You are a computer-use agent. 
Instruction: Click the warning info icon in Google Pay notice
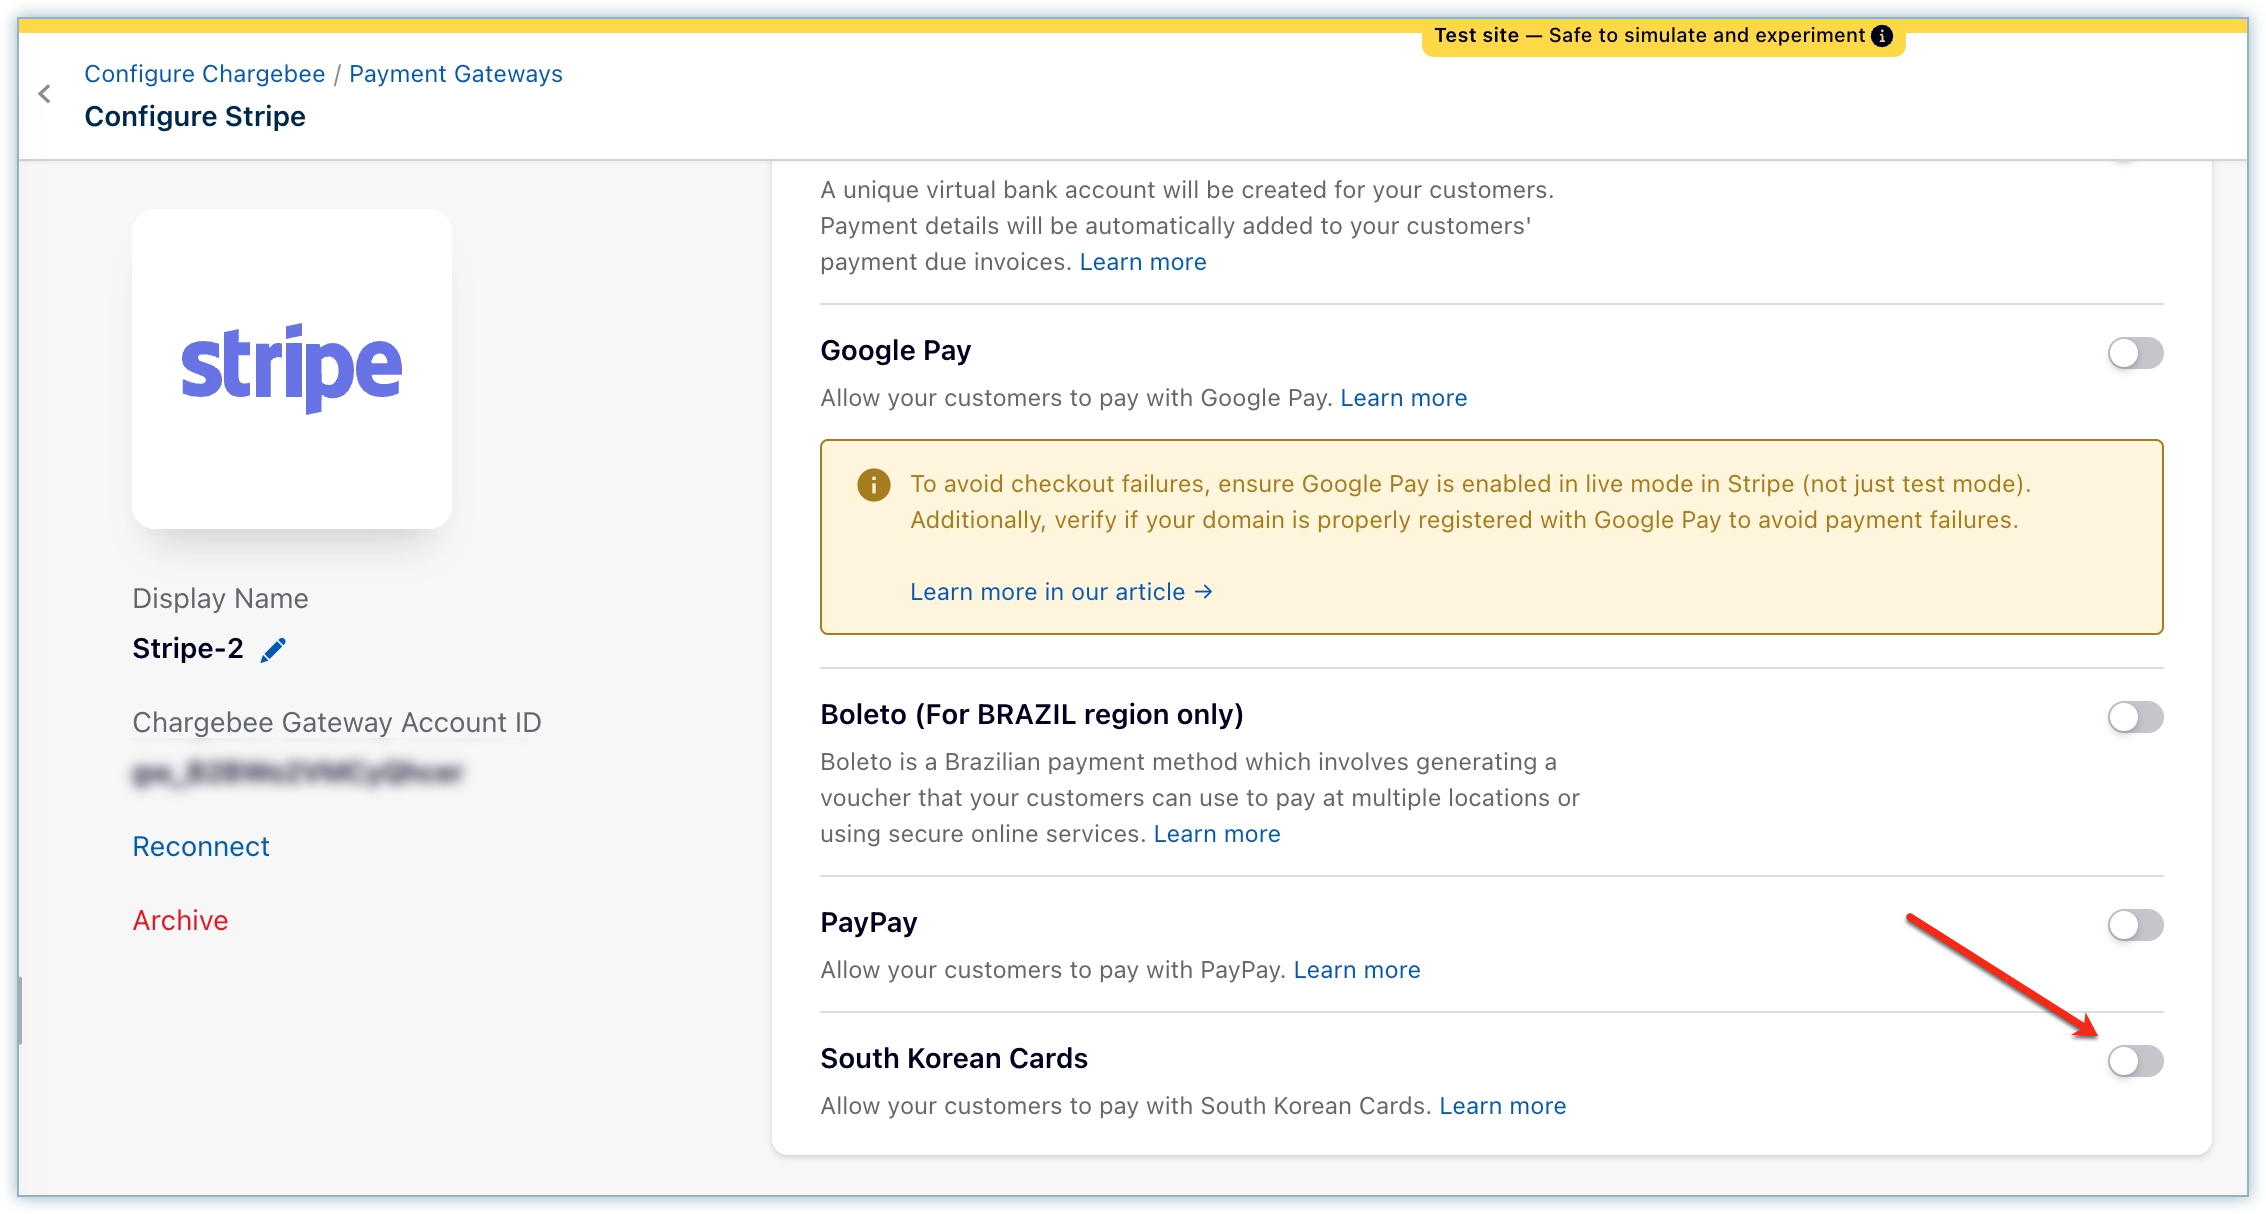pyautogui.click(x=873, y=485)
